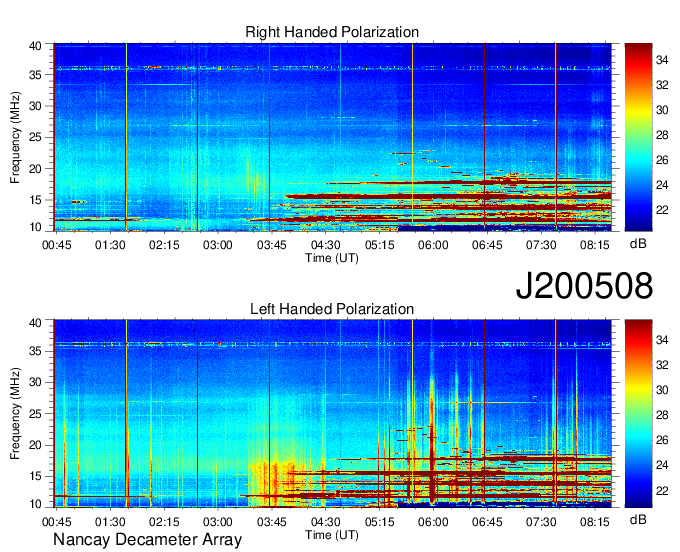This screenshot has width=680, height=552.
Task: Click the 35 MHz tick of Left Handed plot
Action: [x=35, y=351]
